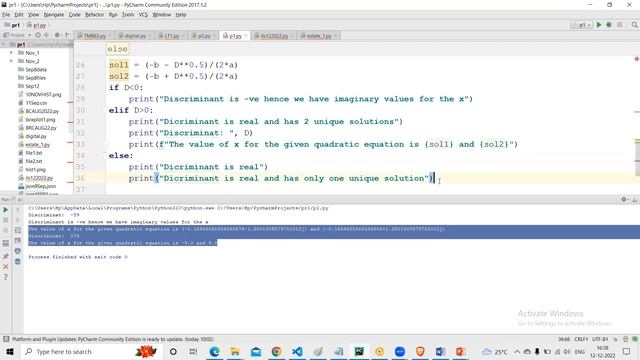This screenshot has width=640, height=360.
Task: Click p1.py breadcrumb in navigation bar
Action: point(36,25)
